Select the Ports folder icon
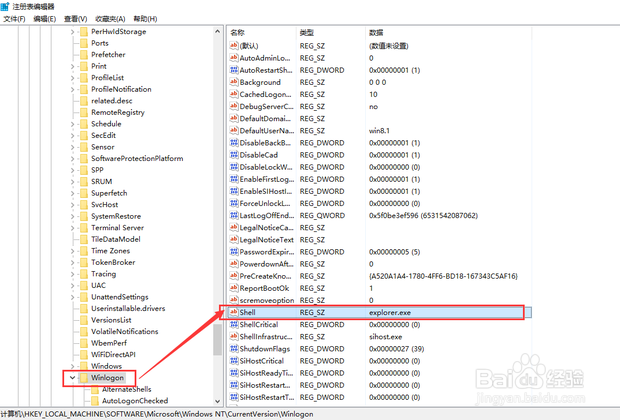620x420 pixels. tap(84, 43)
